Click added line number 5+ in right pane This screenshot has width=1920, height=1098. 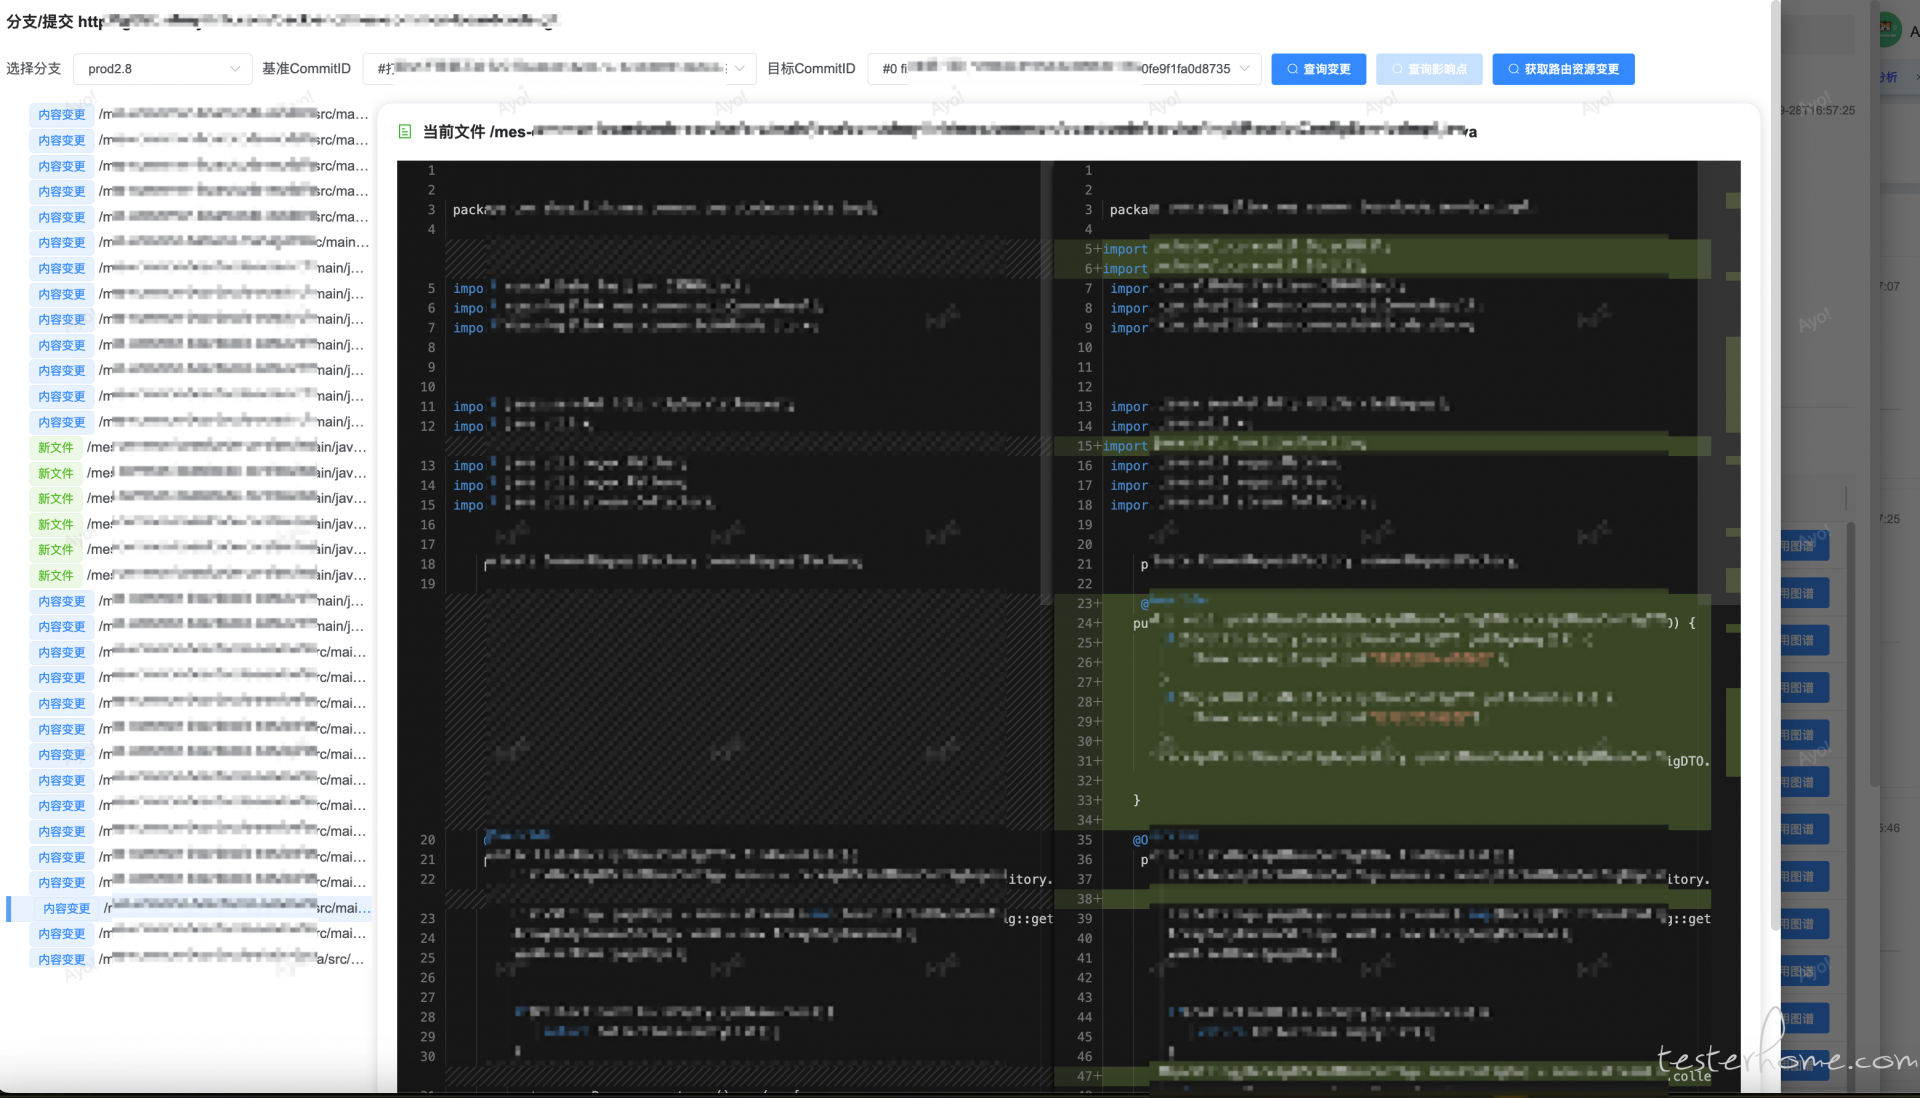click(1091, 249)
